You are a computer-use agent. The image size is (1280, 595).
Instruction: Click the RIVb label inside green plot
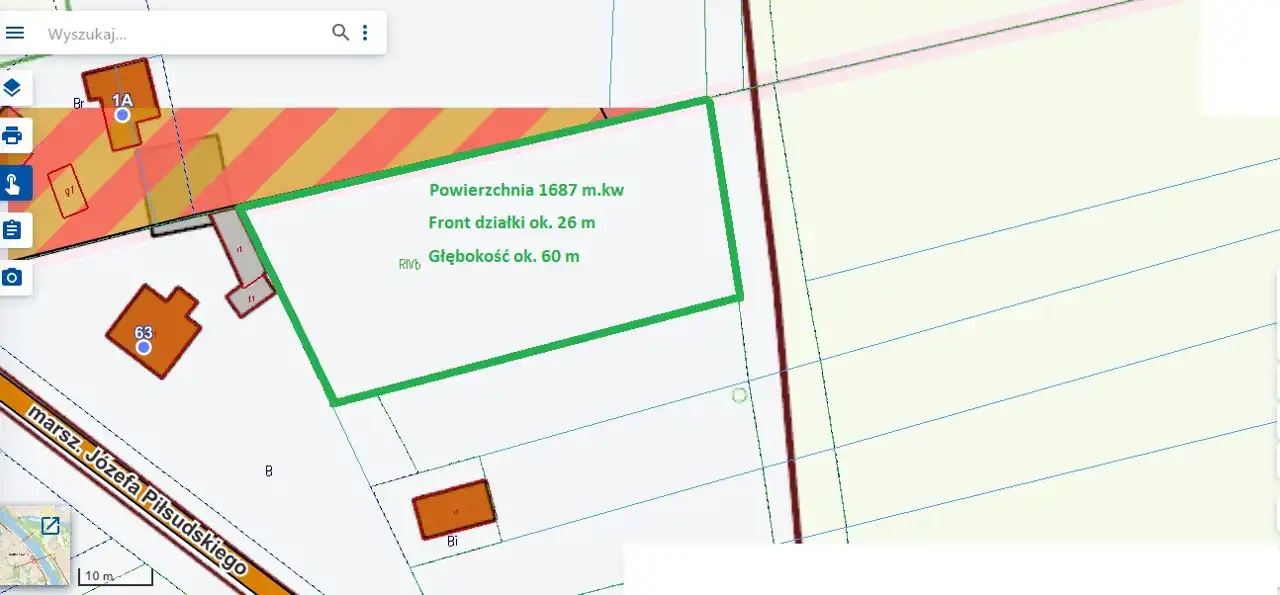[409, 265]
